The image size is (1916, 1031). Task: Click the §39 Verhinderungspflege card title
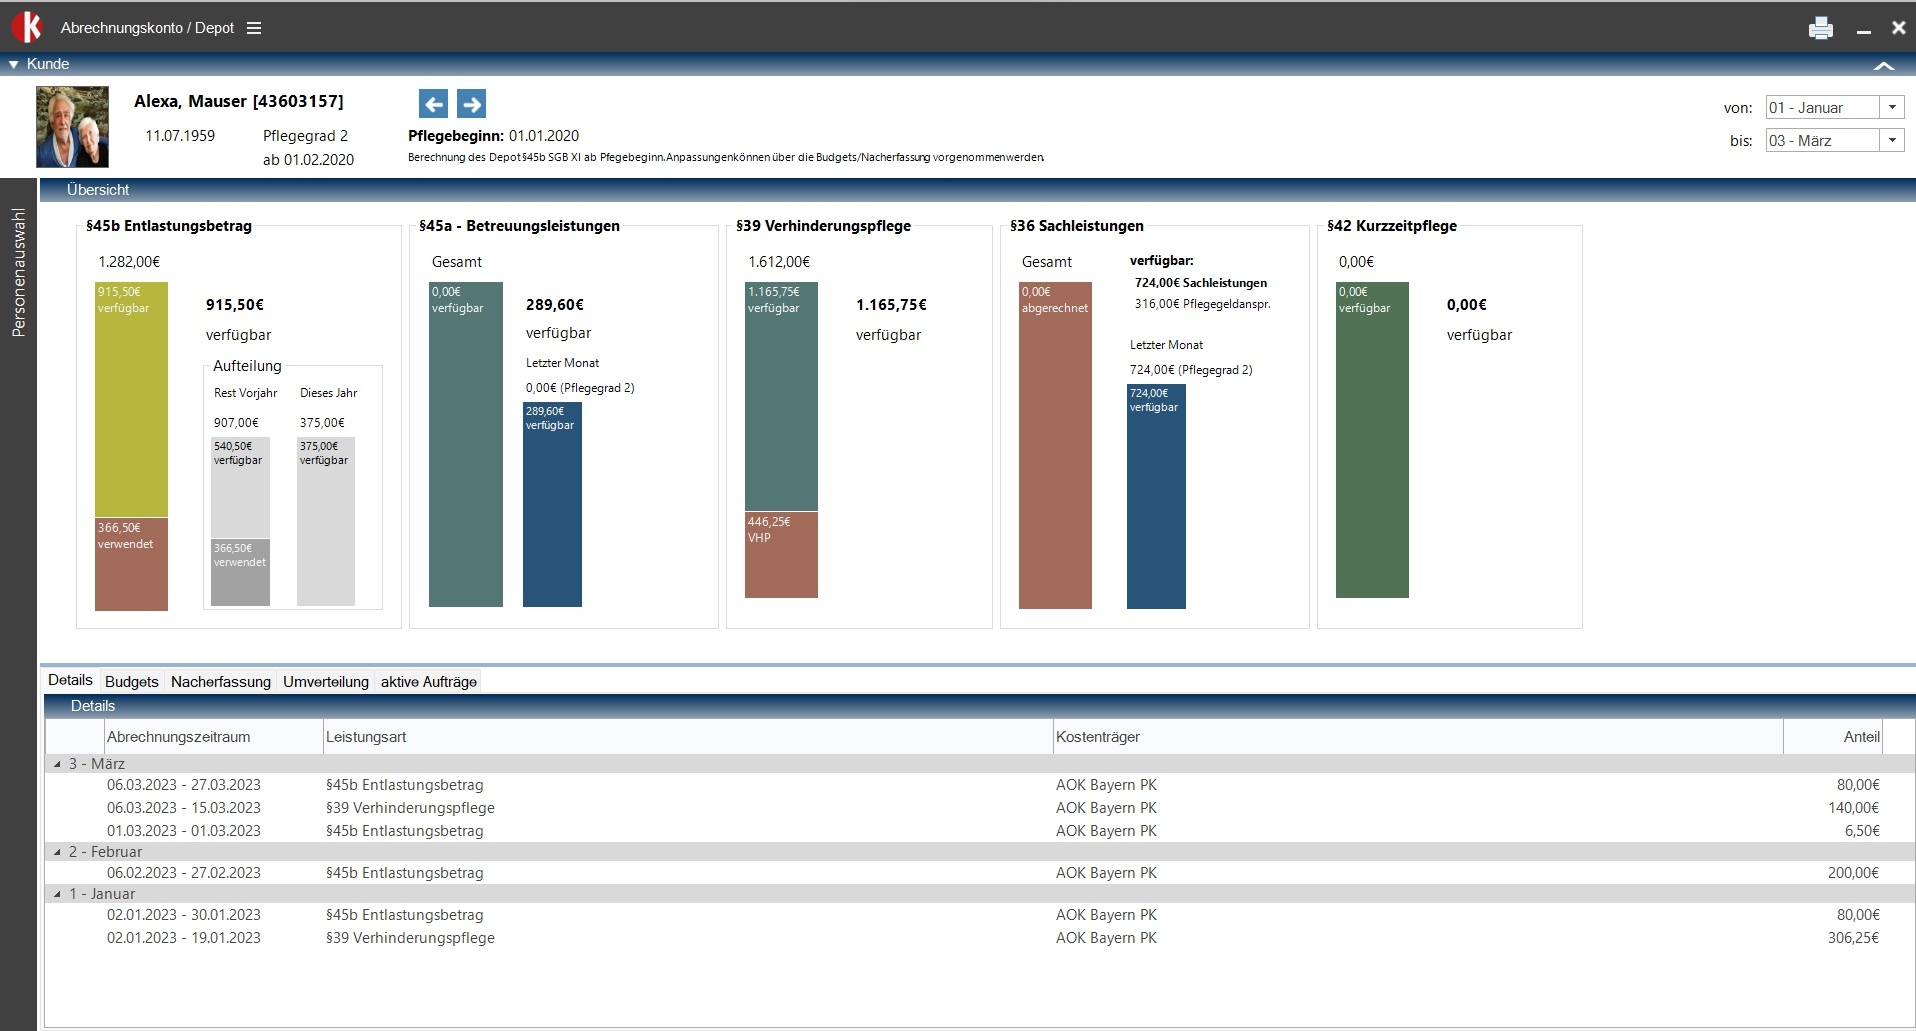(823, 226)
